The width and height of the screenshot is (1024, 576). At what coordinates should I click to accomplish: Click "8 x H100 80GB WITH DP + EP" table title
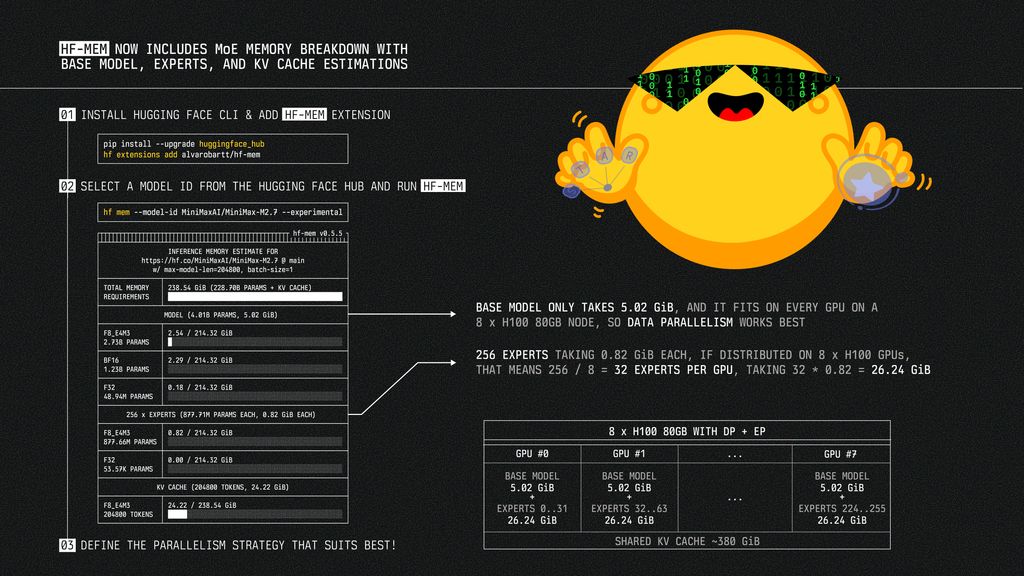[x=687, y=431]
